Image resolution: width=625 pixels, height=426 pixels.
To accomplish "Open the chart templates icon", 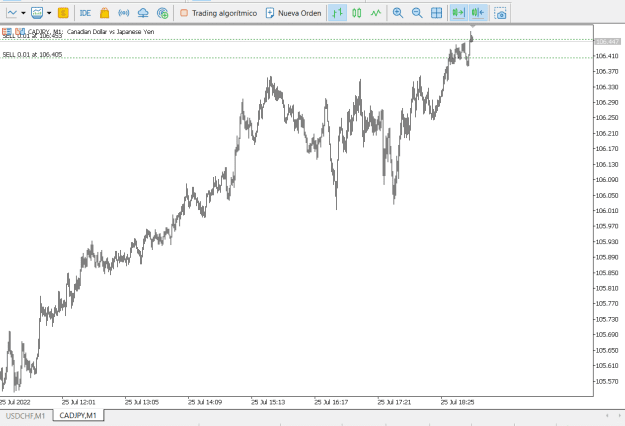I will (37, 13).
